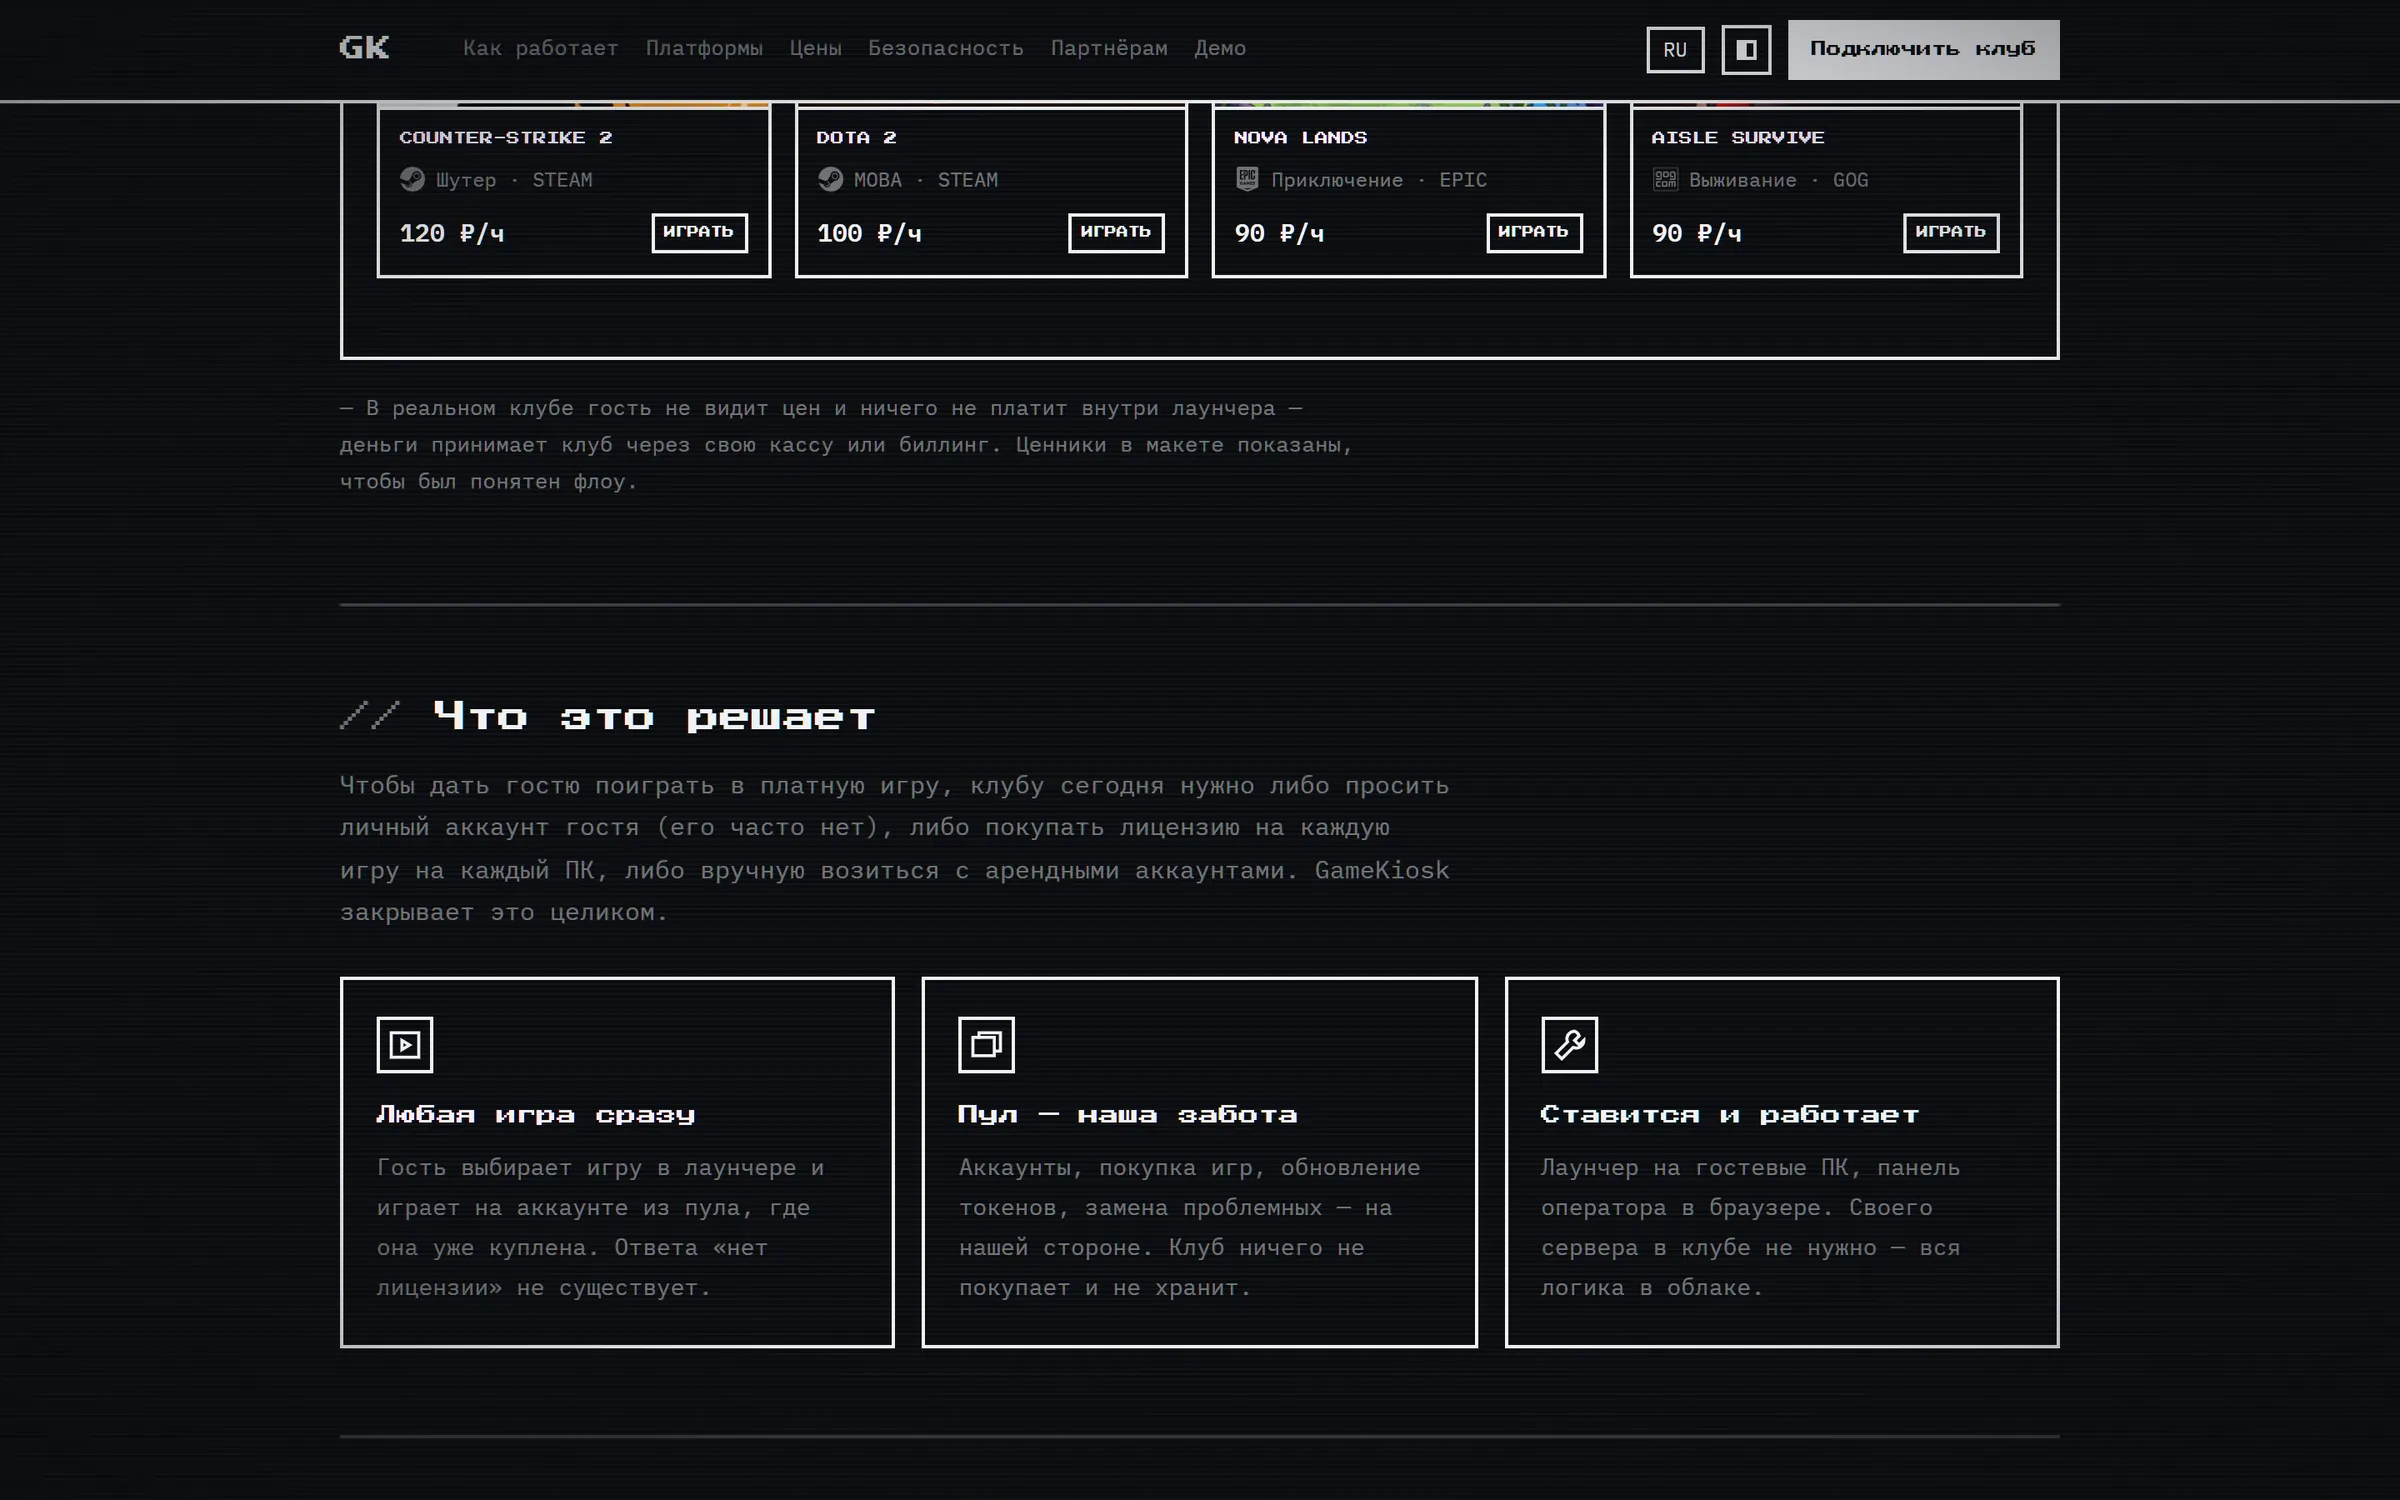
Task: Click the Приключение · EPIC label
Action: pos(1379,180)
